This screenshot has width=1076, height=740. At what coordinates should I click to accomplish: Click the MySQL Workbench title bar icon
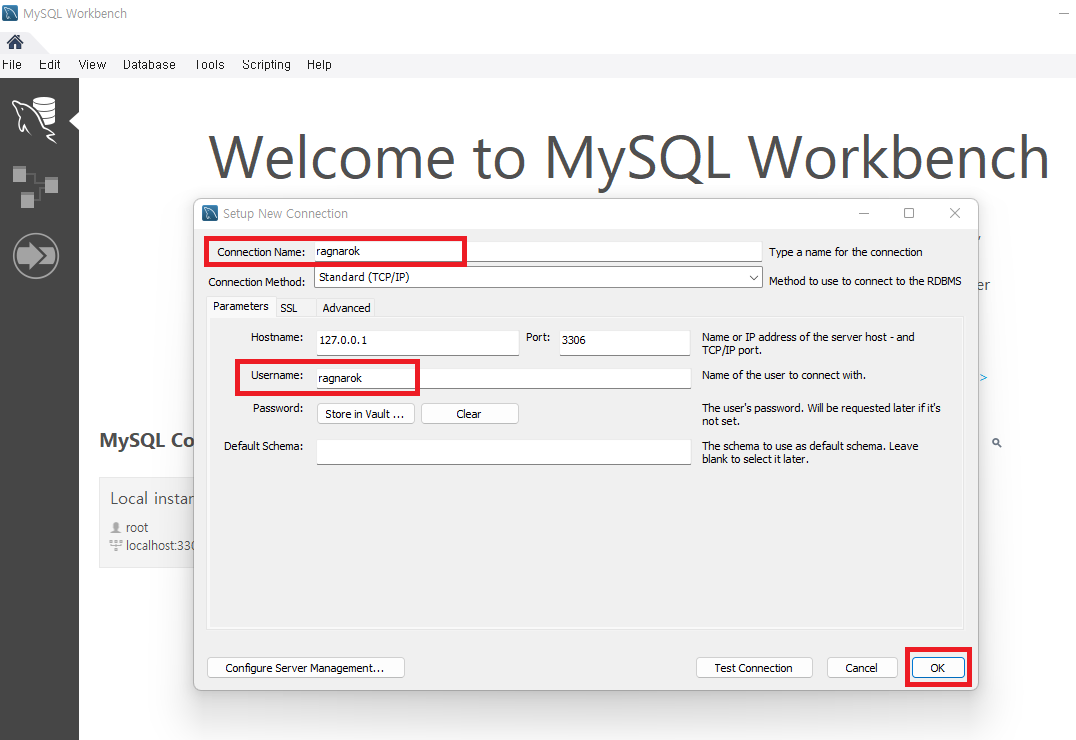pyautogui.click(x=10, y=13)
